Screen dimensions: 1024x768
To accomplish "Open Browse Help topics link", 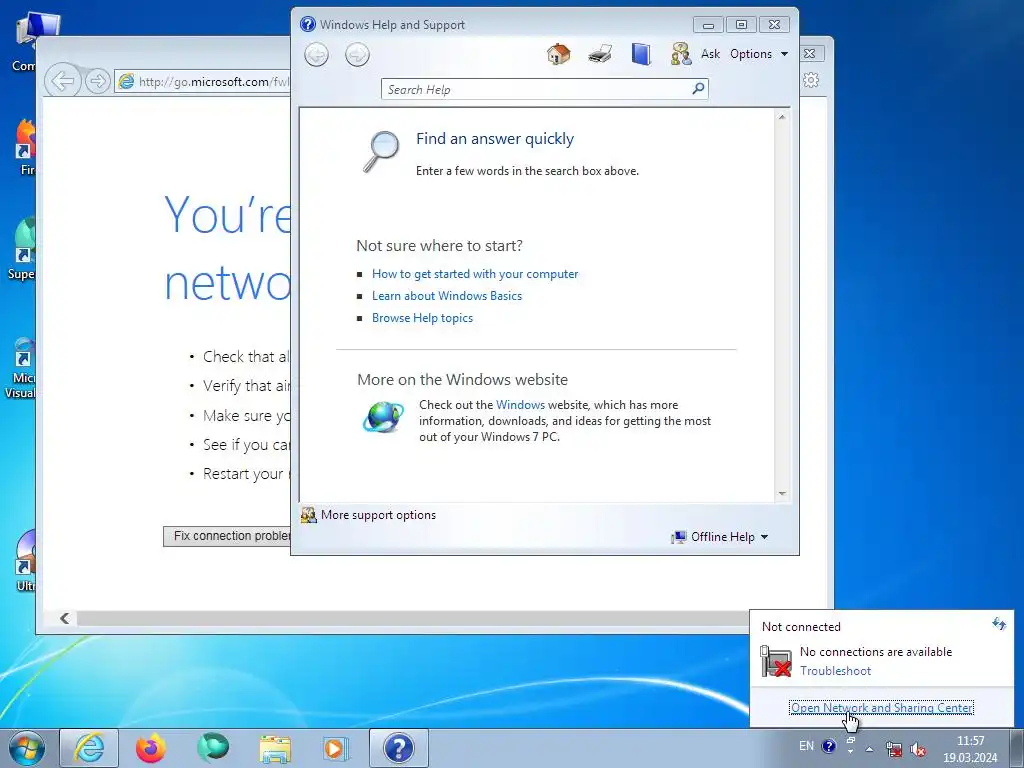I will click(422, 318).
